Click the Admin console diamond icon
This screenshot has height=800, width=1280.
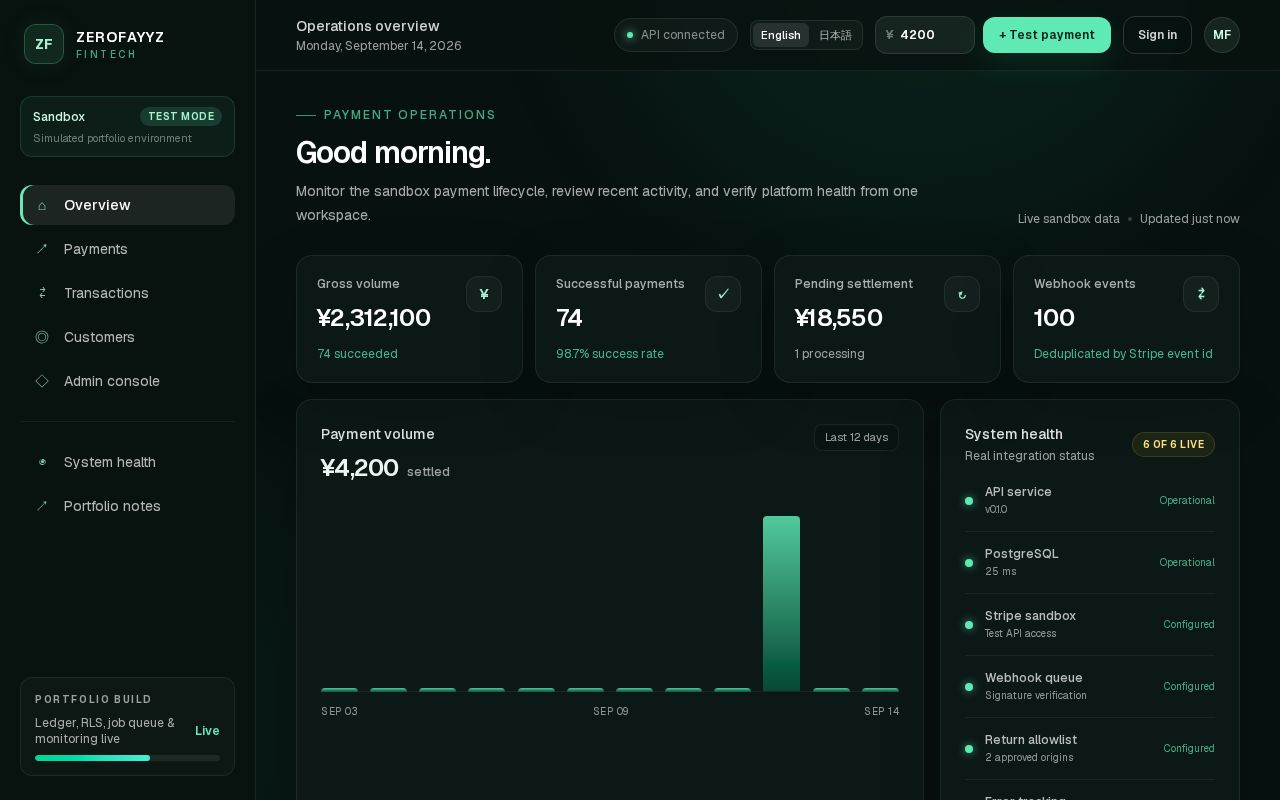(x=42, y=381)
